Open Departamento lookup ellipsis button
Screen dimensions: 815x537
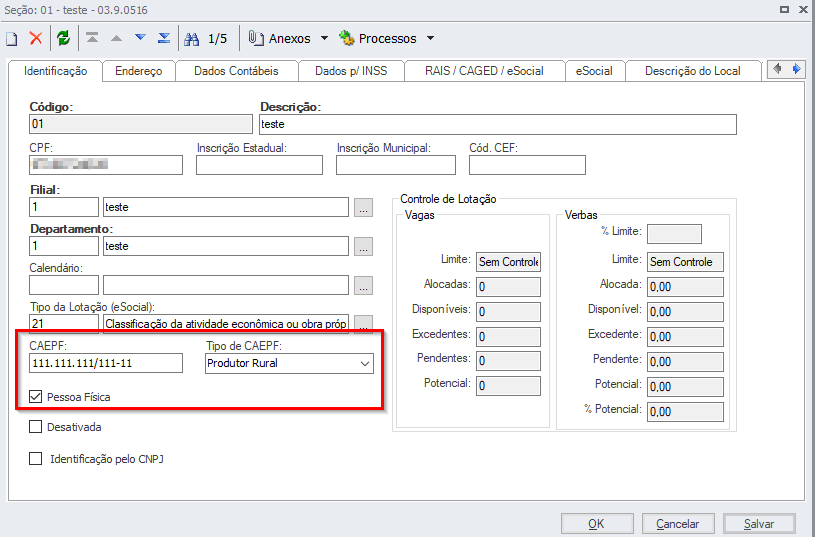pos(363,246)
